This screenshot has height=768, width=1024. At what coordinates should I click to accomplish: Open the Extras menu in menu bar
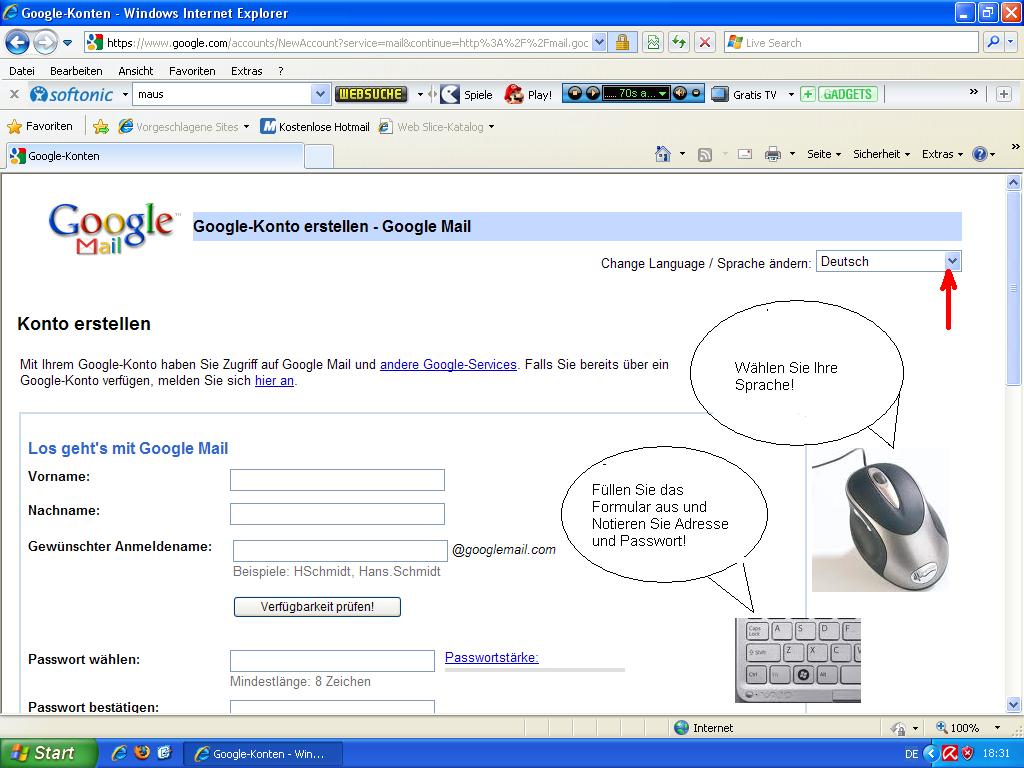[x=246, y=71]
